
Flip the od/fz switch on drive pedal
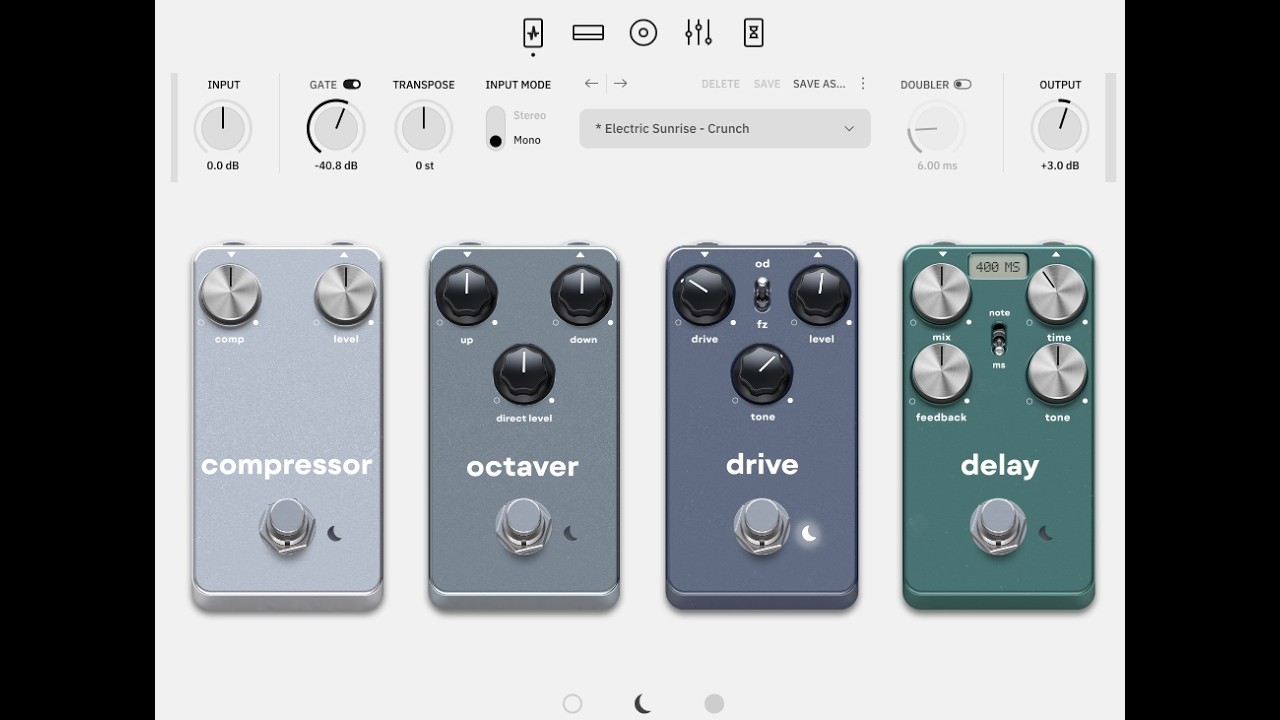point(762,294)
